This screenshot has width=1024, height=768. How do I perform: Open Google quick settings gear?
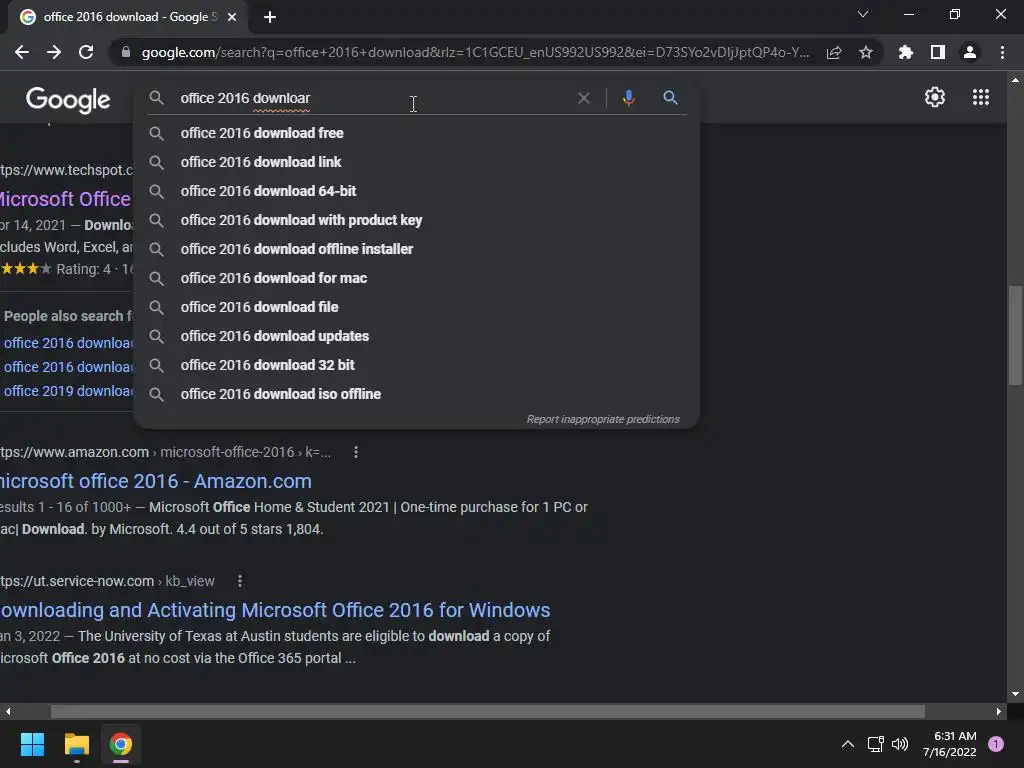click(x=935, y=97)
